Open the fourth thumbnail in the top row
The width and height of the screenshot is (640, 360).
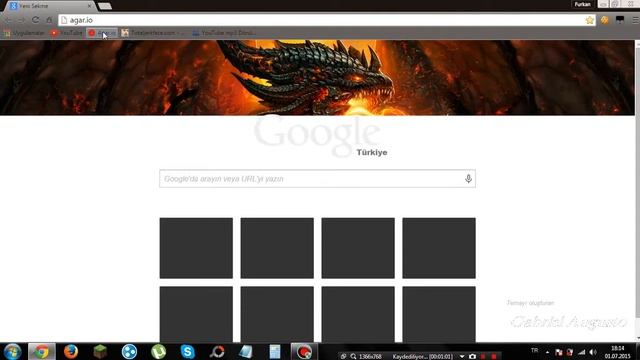coord(439,248)
